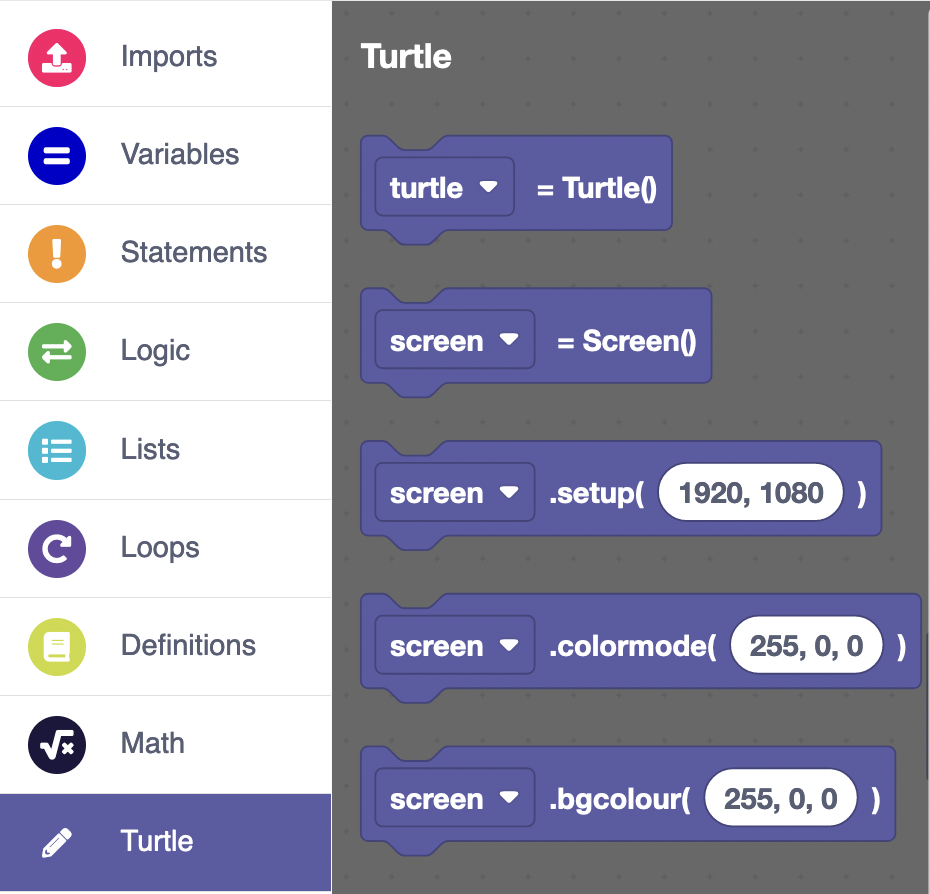Screen dimensions: 930x894
Task: Click the blue Variables equals icon
Action: 57,155
